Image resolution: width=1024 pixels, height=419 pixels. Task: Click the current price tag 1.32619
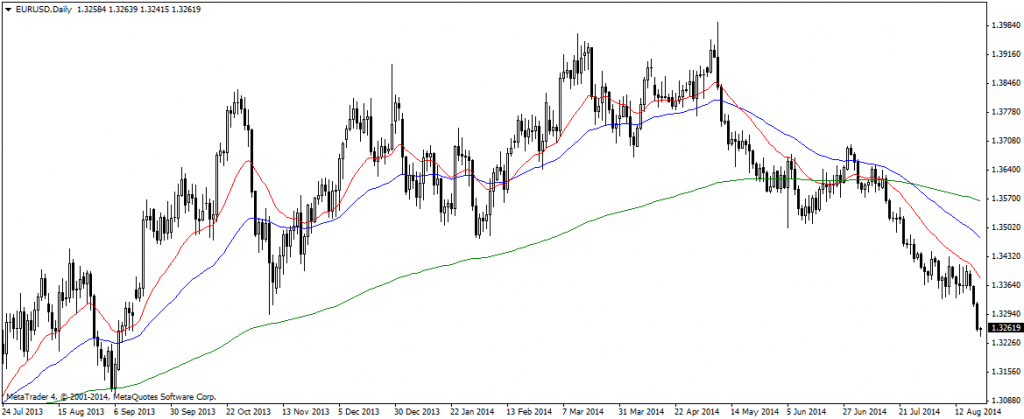click(x=1003, y=328)
